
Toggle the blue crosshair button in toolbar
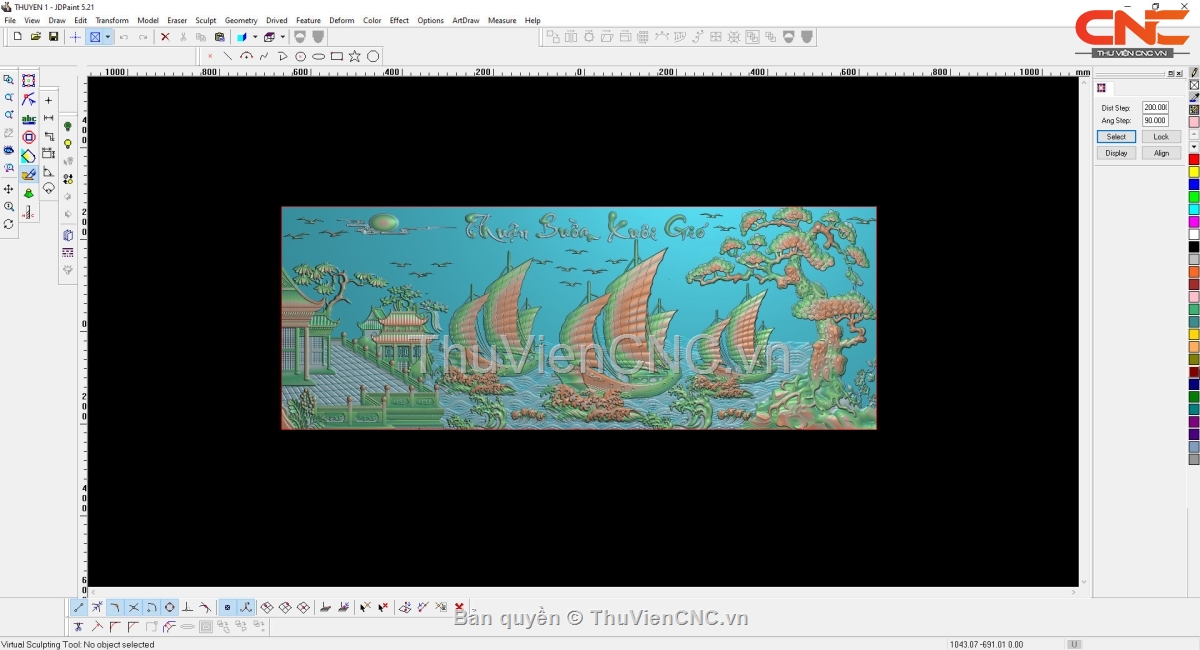[x=75, y=37]
